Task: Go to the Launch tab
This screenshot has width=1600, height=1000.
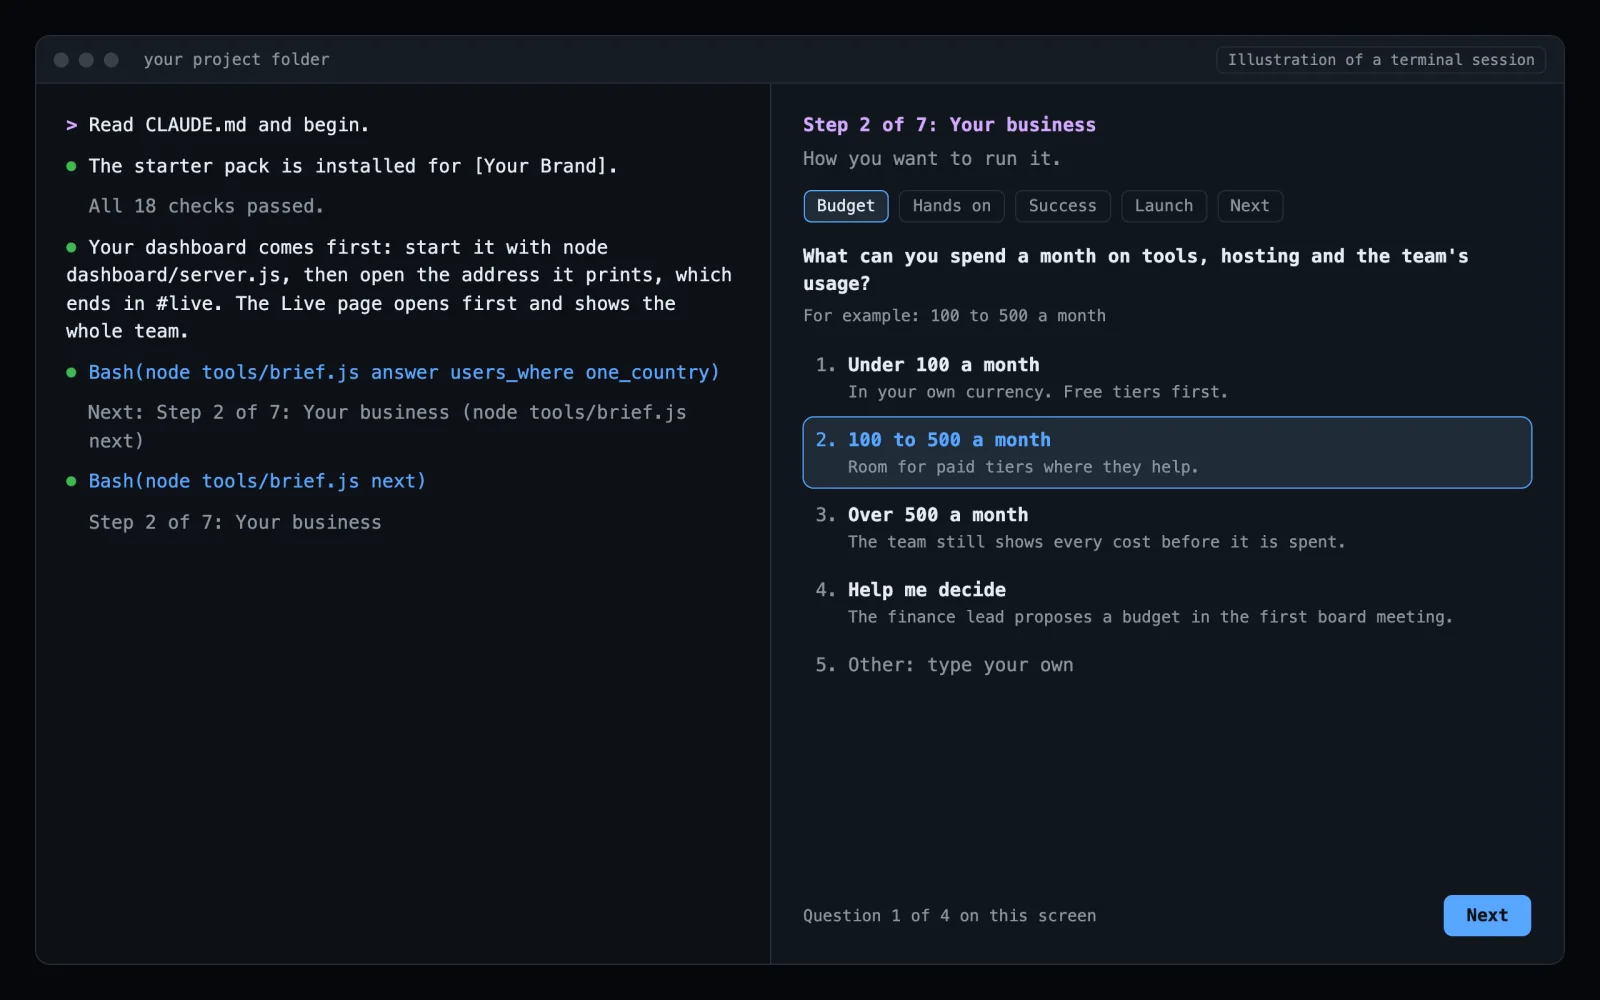Action: tap(1163, 206)
